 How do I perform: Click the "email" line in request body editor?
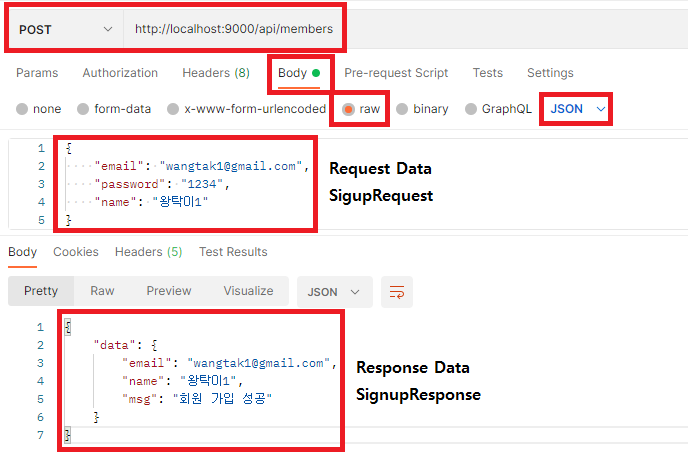pos(202,166)
